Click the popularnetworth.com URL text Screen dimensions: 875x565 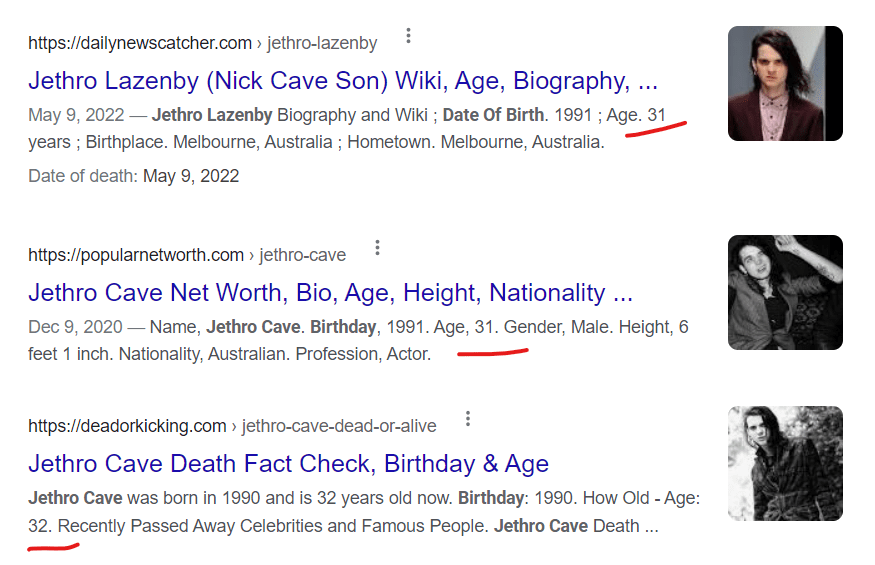(x=136, y=255)
